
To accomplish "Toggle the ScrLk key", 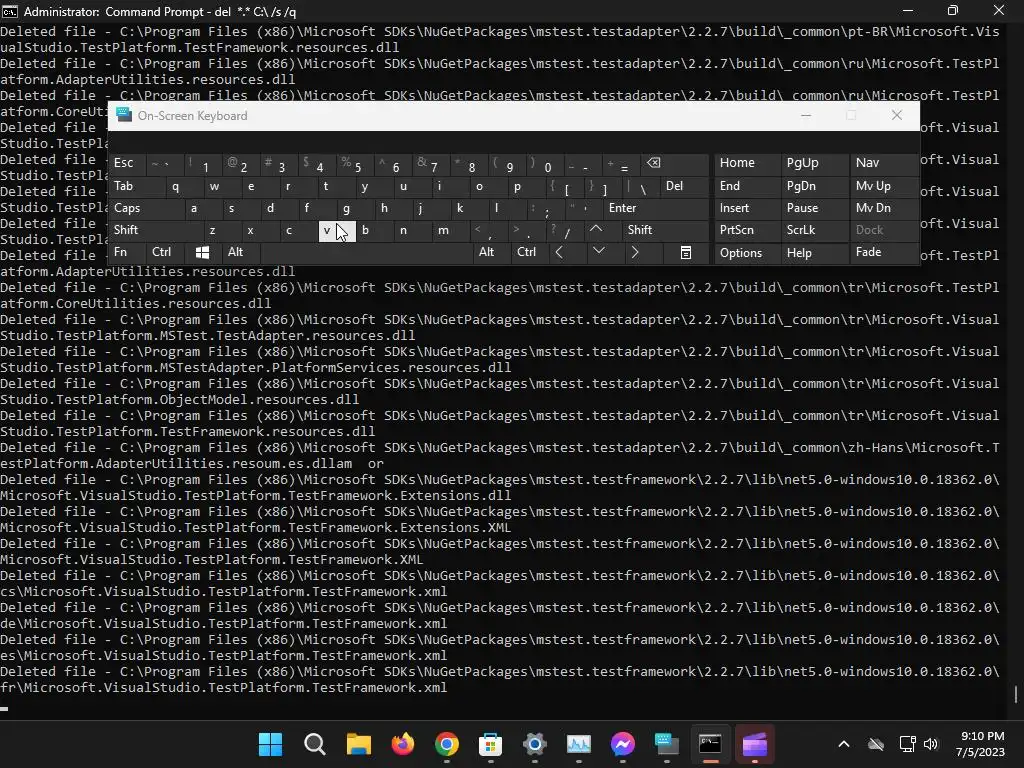I will coord(814,230).
